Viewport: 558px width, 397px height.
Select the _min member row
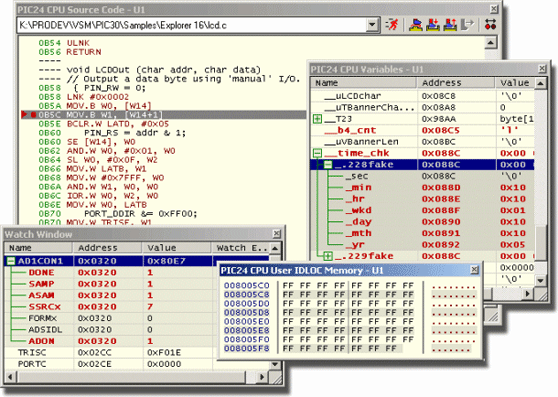tap(422, 187)
